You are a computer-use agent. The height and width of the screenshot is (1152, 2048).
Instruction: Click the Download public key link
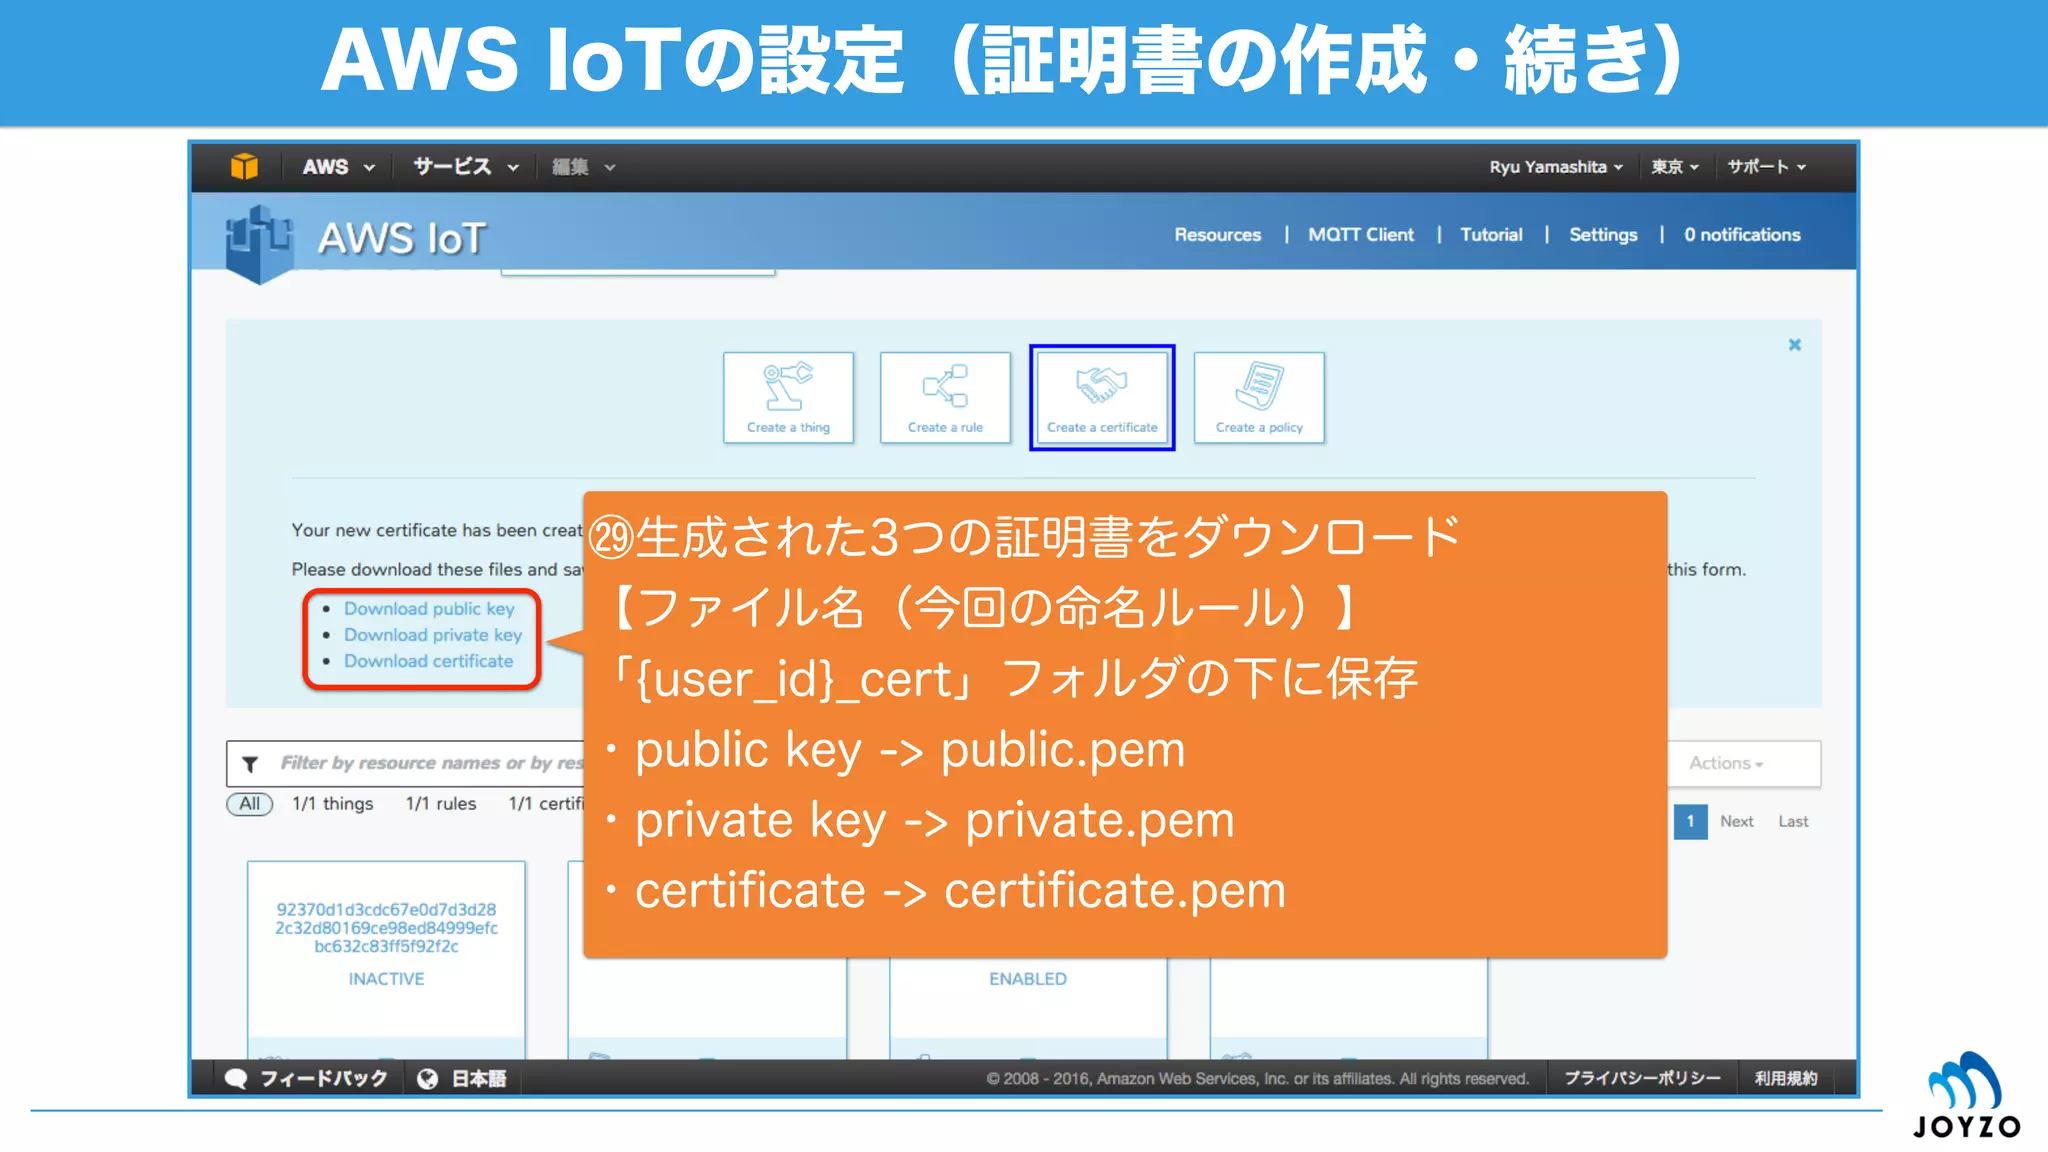[429, 608]
